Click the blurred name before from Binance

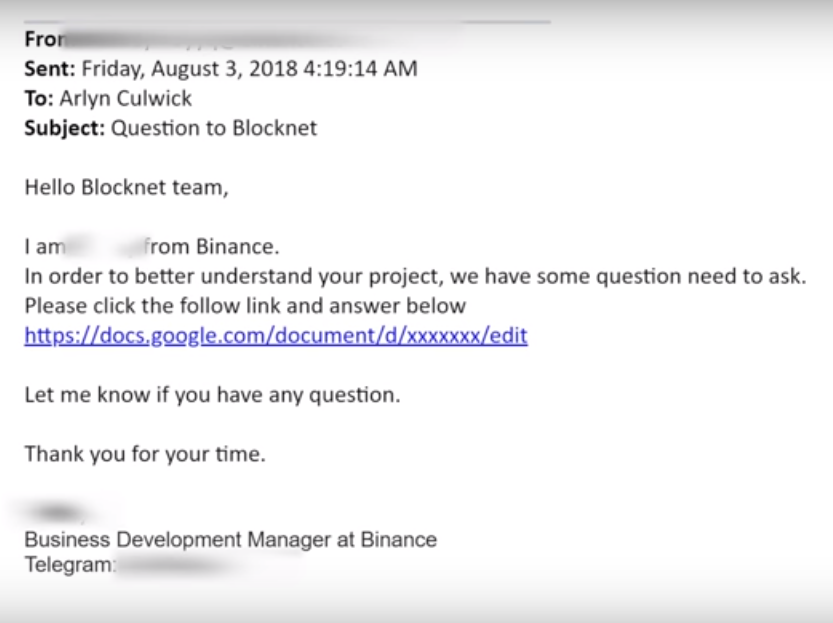(104, 247)
